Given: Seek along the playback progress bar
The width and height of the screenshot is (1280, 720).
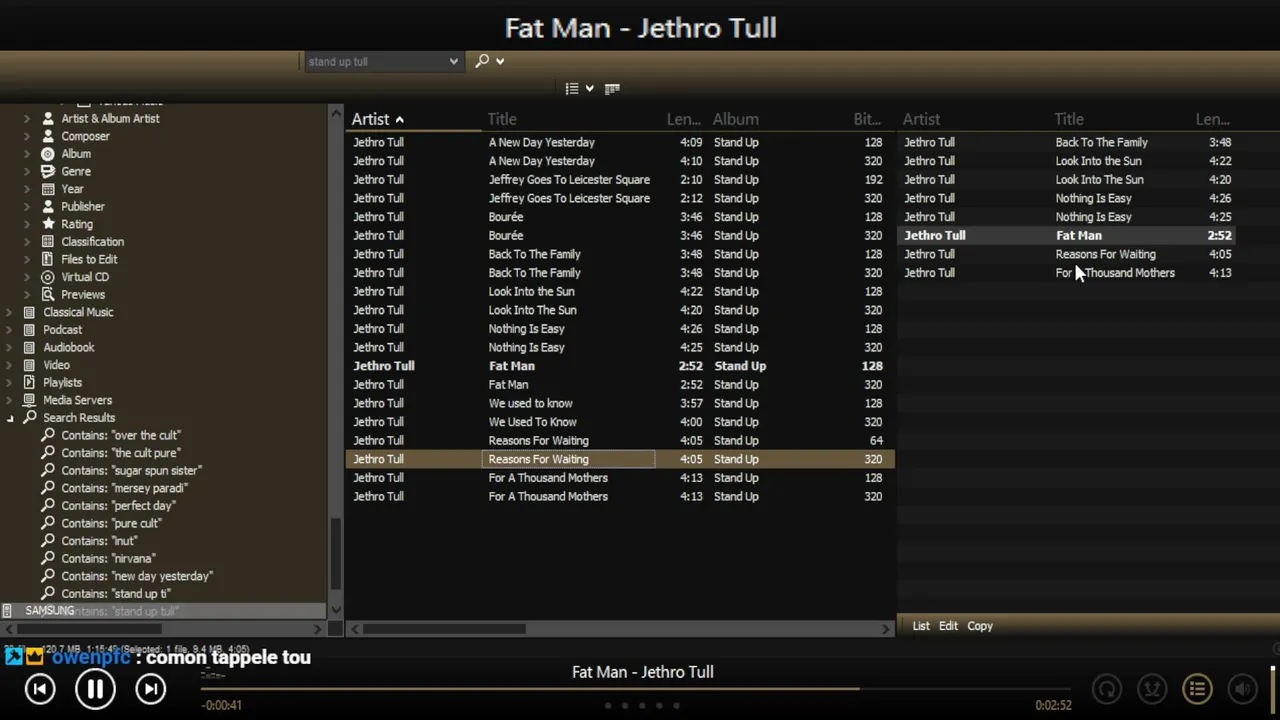Looking at the screenshot, I should pyautogui.click(x=635, y=688).
